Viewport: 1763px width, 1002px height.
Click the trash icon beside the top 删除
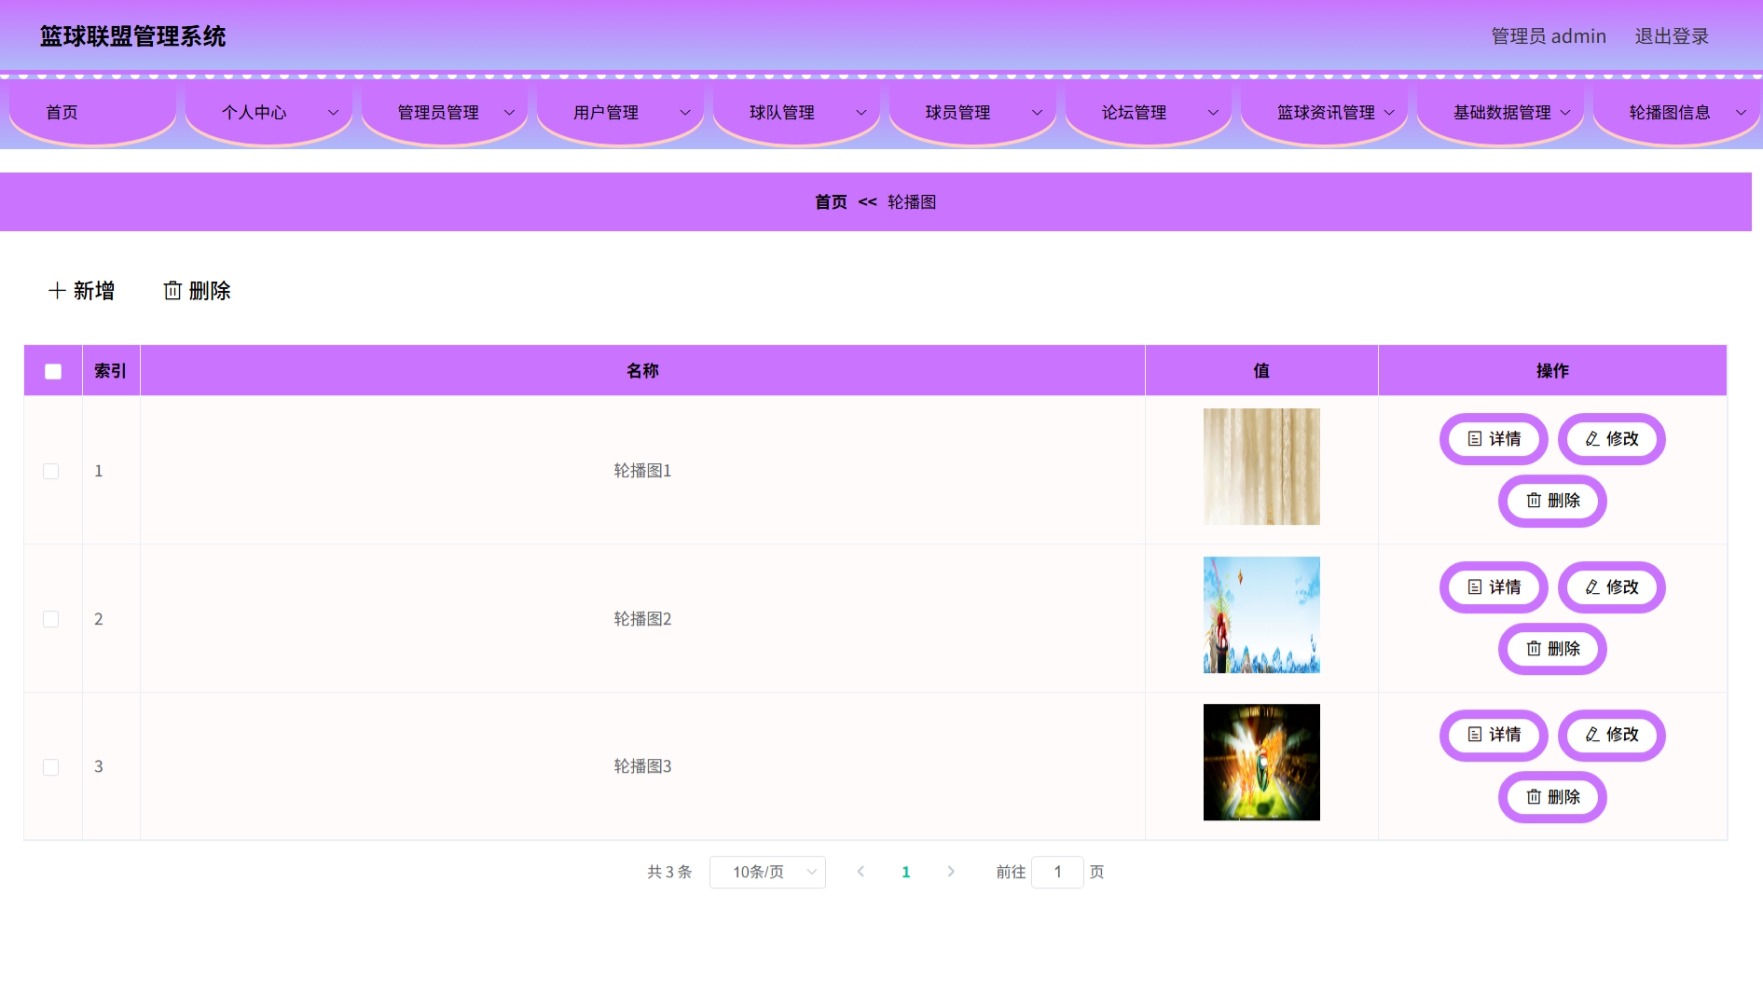click(x=173, y=291)
